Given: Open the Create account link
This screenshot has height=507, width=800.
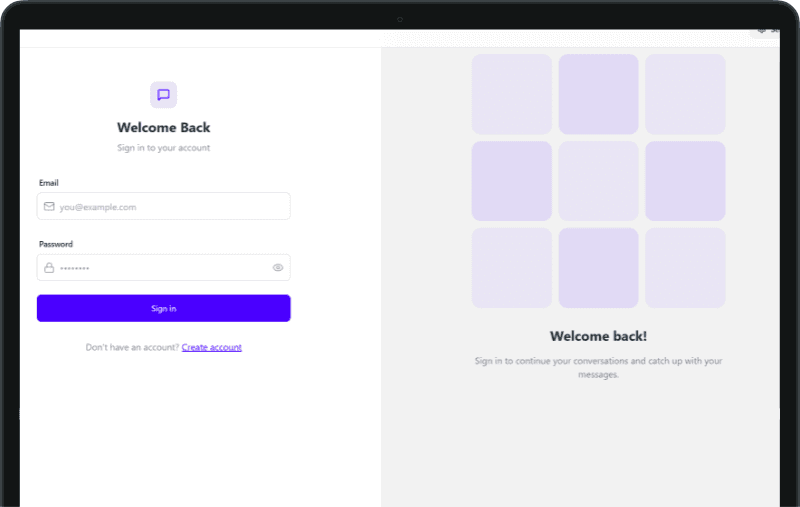Looking at the screenshot, I should pyautogui.click(x=212, y=347).
